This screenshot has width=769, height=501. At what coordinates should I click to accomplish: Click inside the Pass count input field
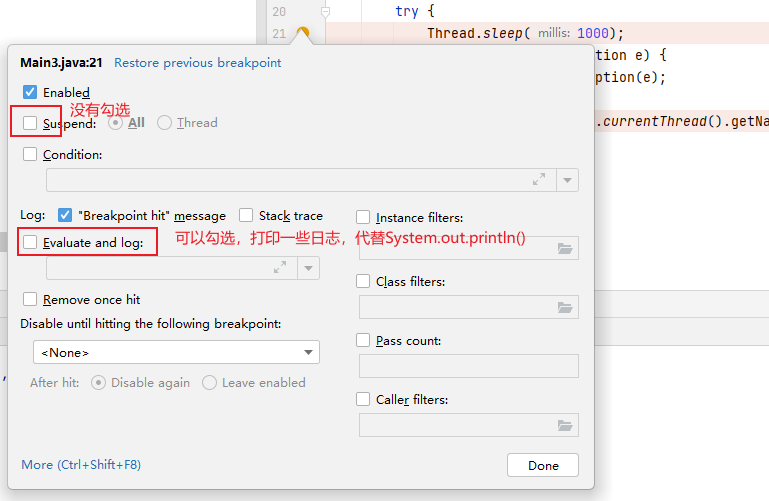coord(468,366)
